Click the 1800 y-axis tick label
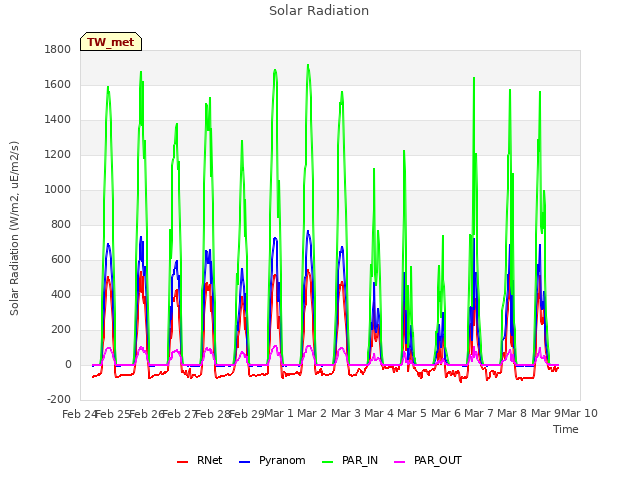This screenshot has width=640, height=480. (x=58, y=49)
